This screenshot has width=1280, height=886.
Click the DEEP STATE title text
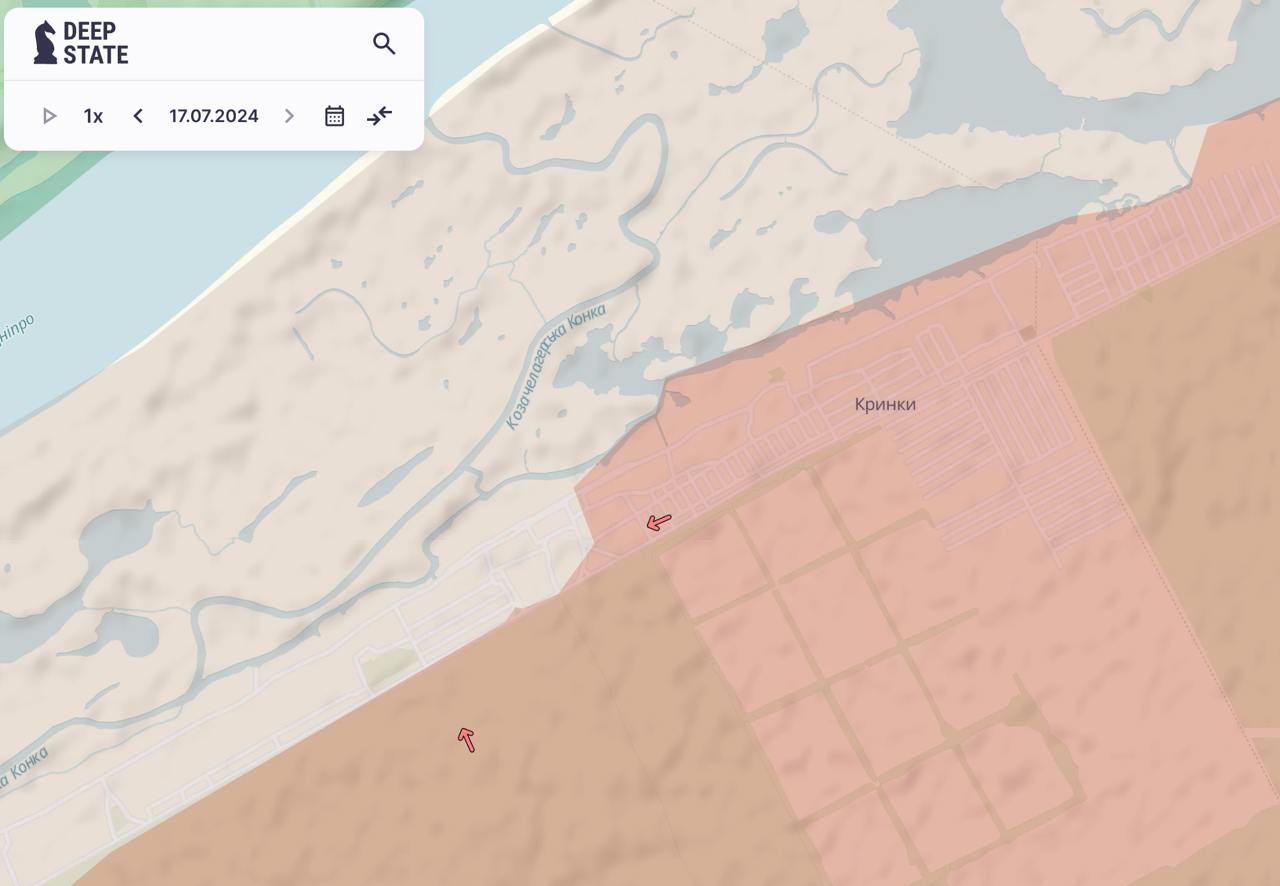coord(95,43)
